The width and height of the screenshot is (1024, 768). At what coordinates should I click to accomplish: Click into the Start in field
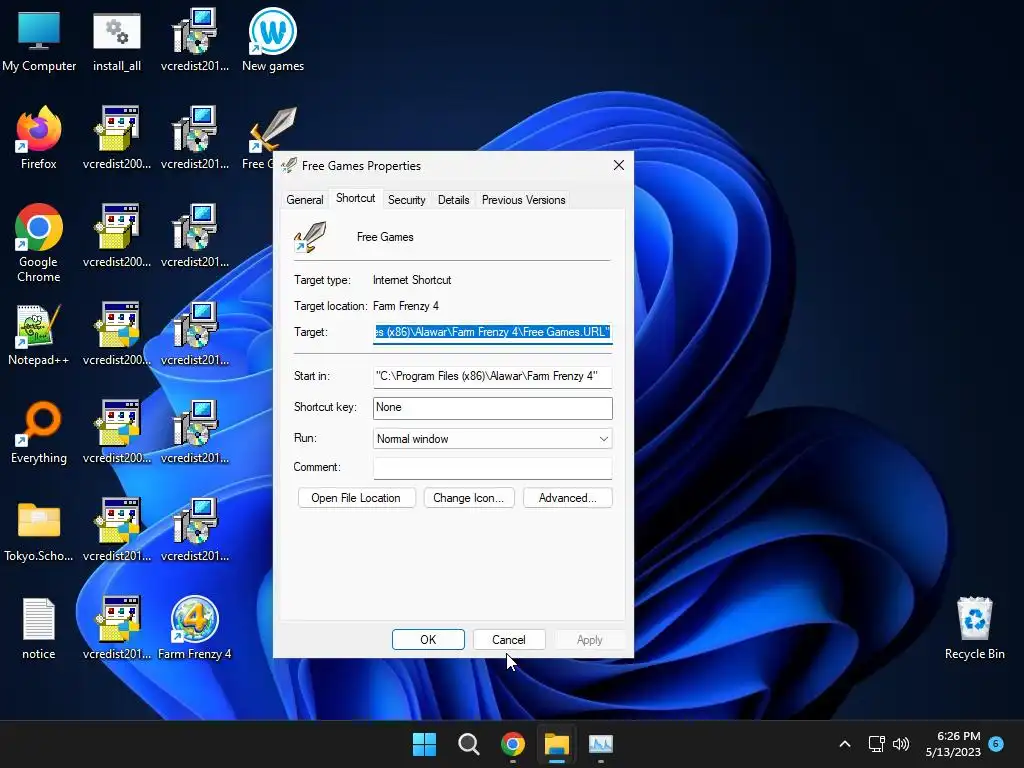pos(492,376)
